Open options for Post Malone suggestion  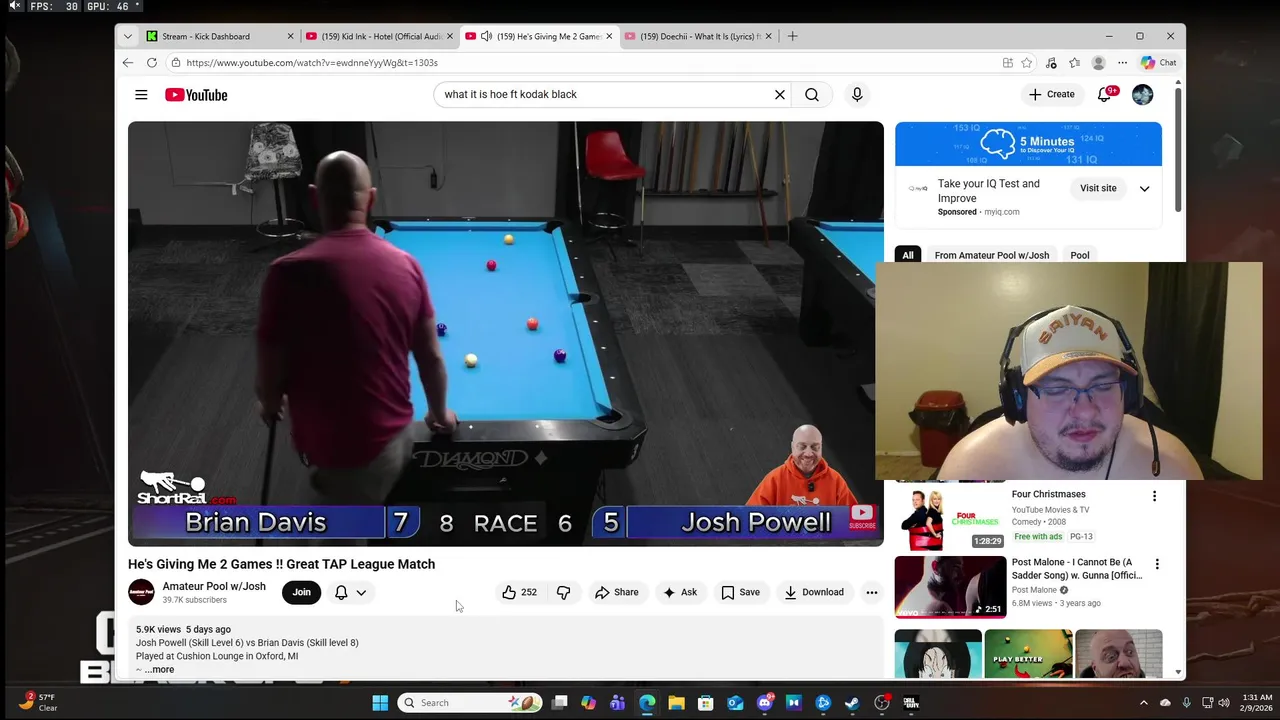point(1157,564)
